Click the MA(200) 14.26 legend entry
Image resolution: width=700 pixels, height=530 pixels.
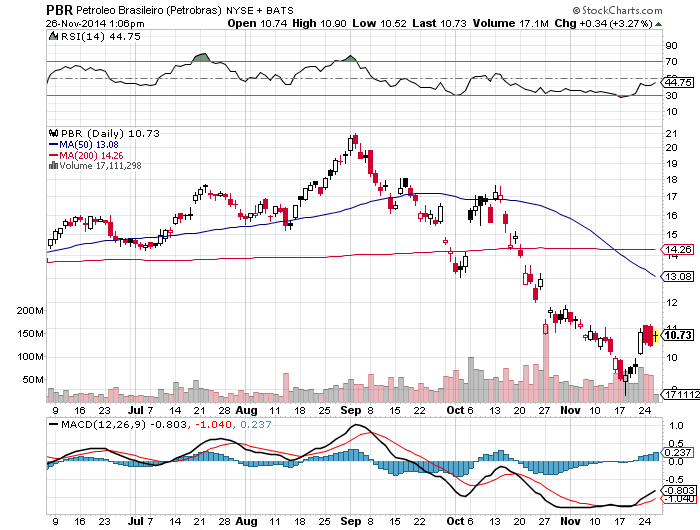click(x=86, y=155)
